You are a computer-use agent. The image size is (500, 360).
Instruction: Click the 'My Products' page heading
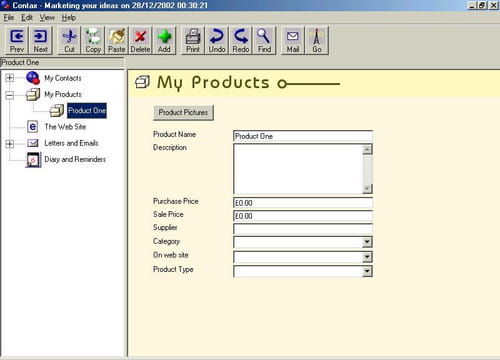(213, 82)
